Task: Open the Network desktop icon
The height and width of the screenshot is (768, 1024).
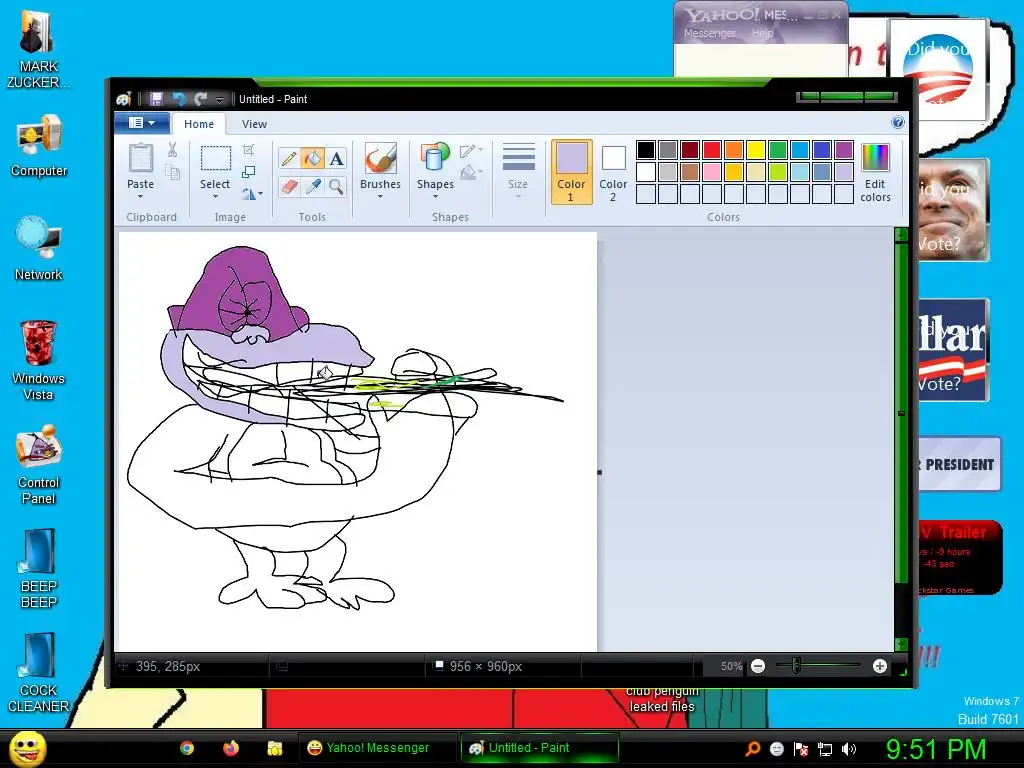Action: pyautogui.click(x=39, y=249)
